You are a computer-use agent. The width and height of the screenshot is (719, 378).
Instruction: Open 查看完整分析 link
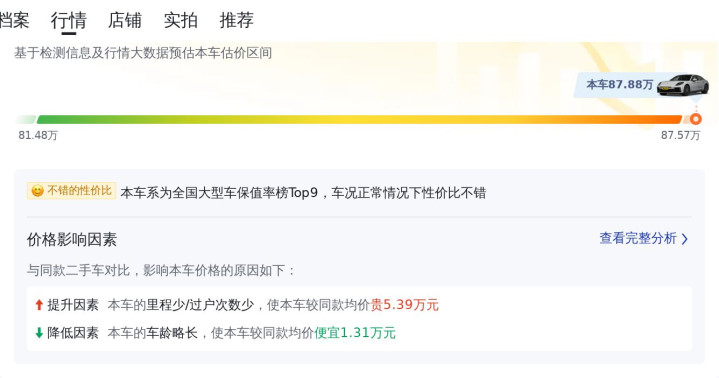638,239
